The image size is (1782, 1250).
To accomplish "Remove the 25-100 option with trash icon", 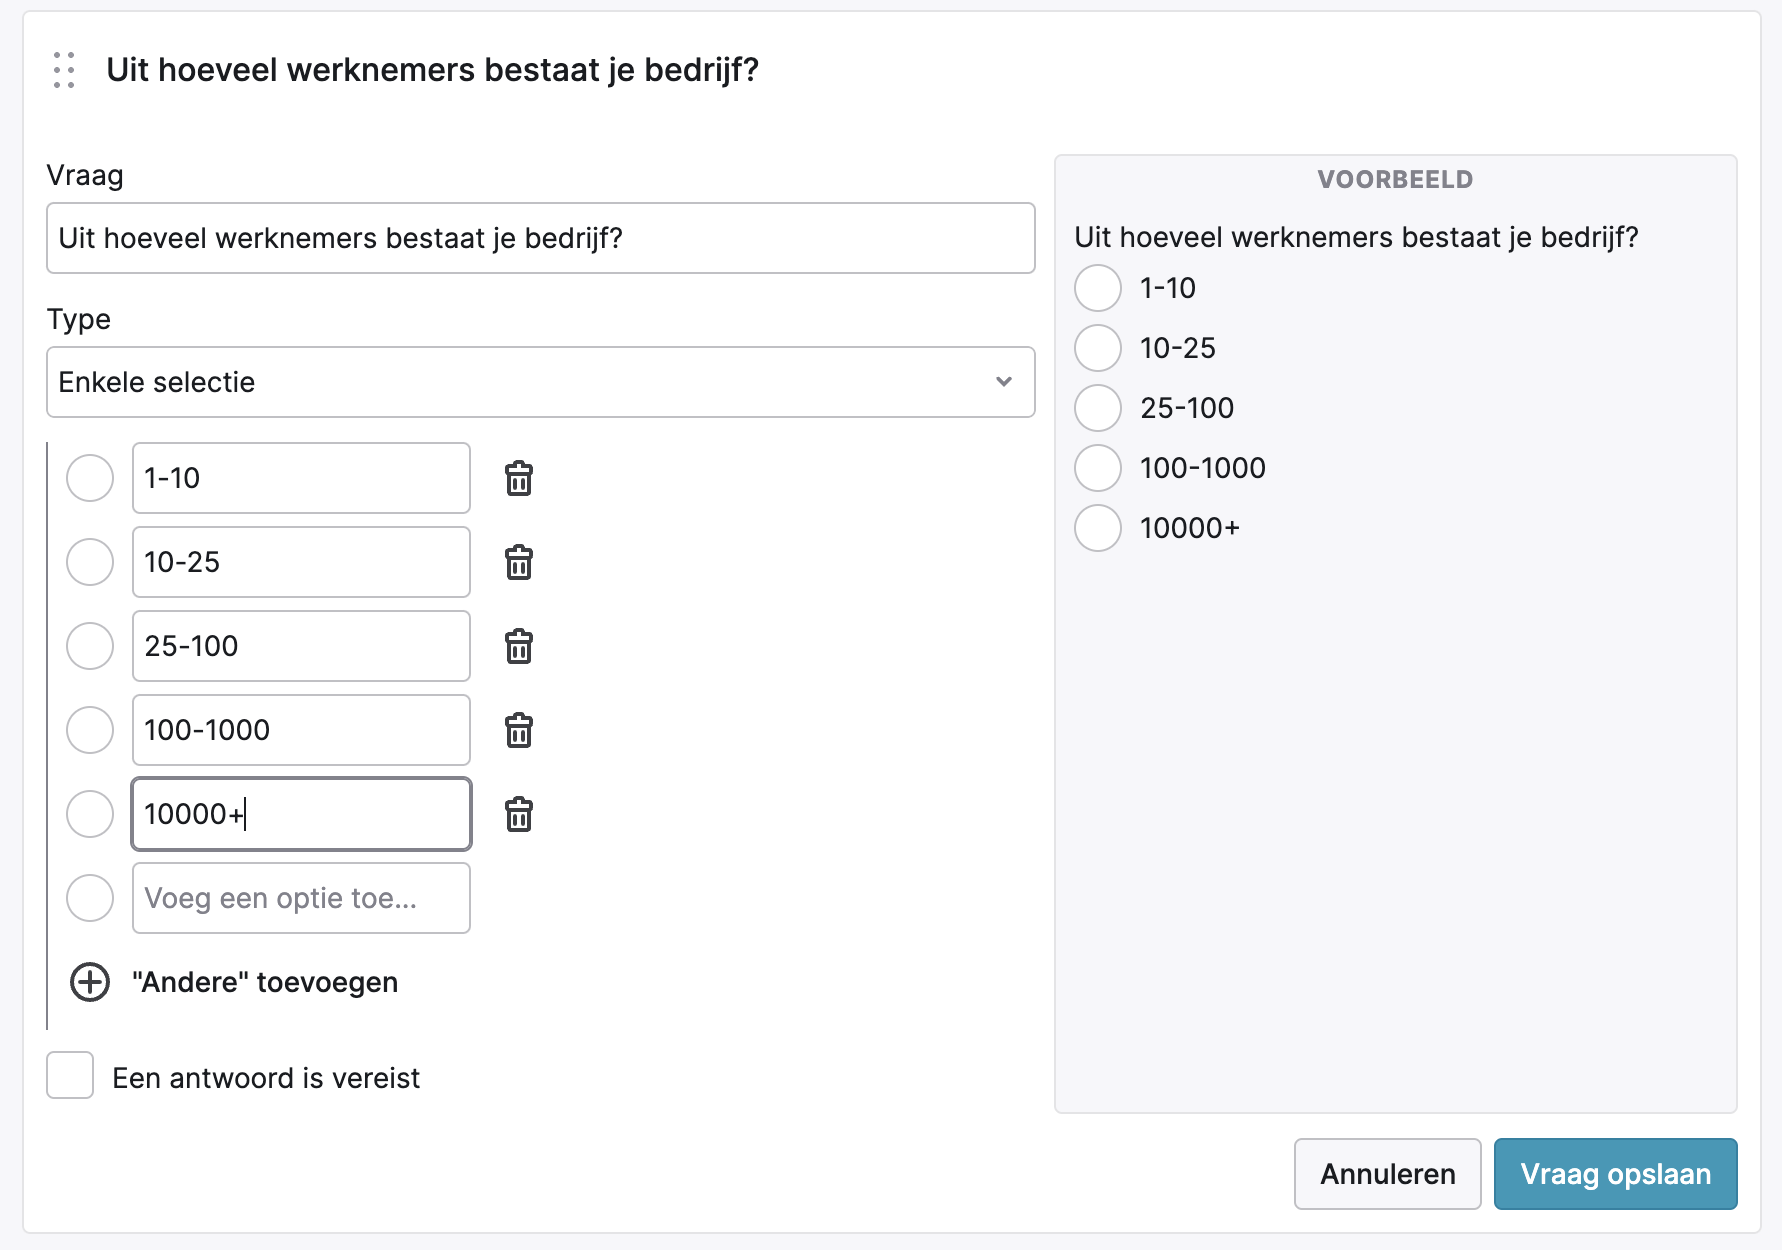I will [518, 647].
